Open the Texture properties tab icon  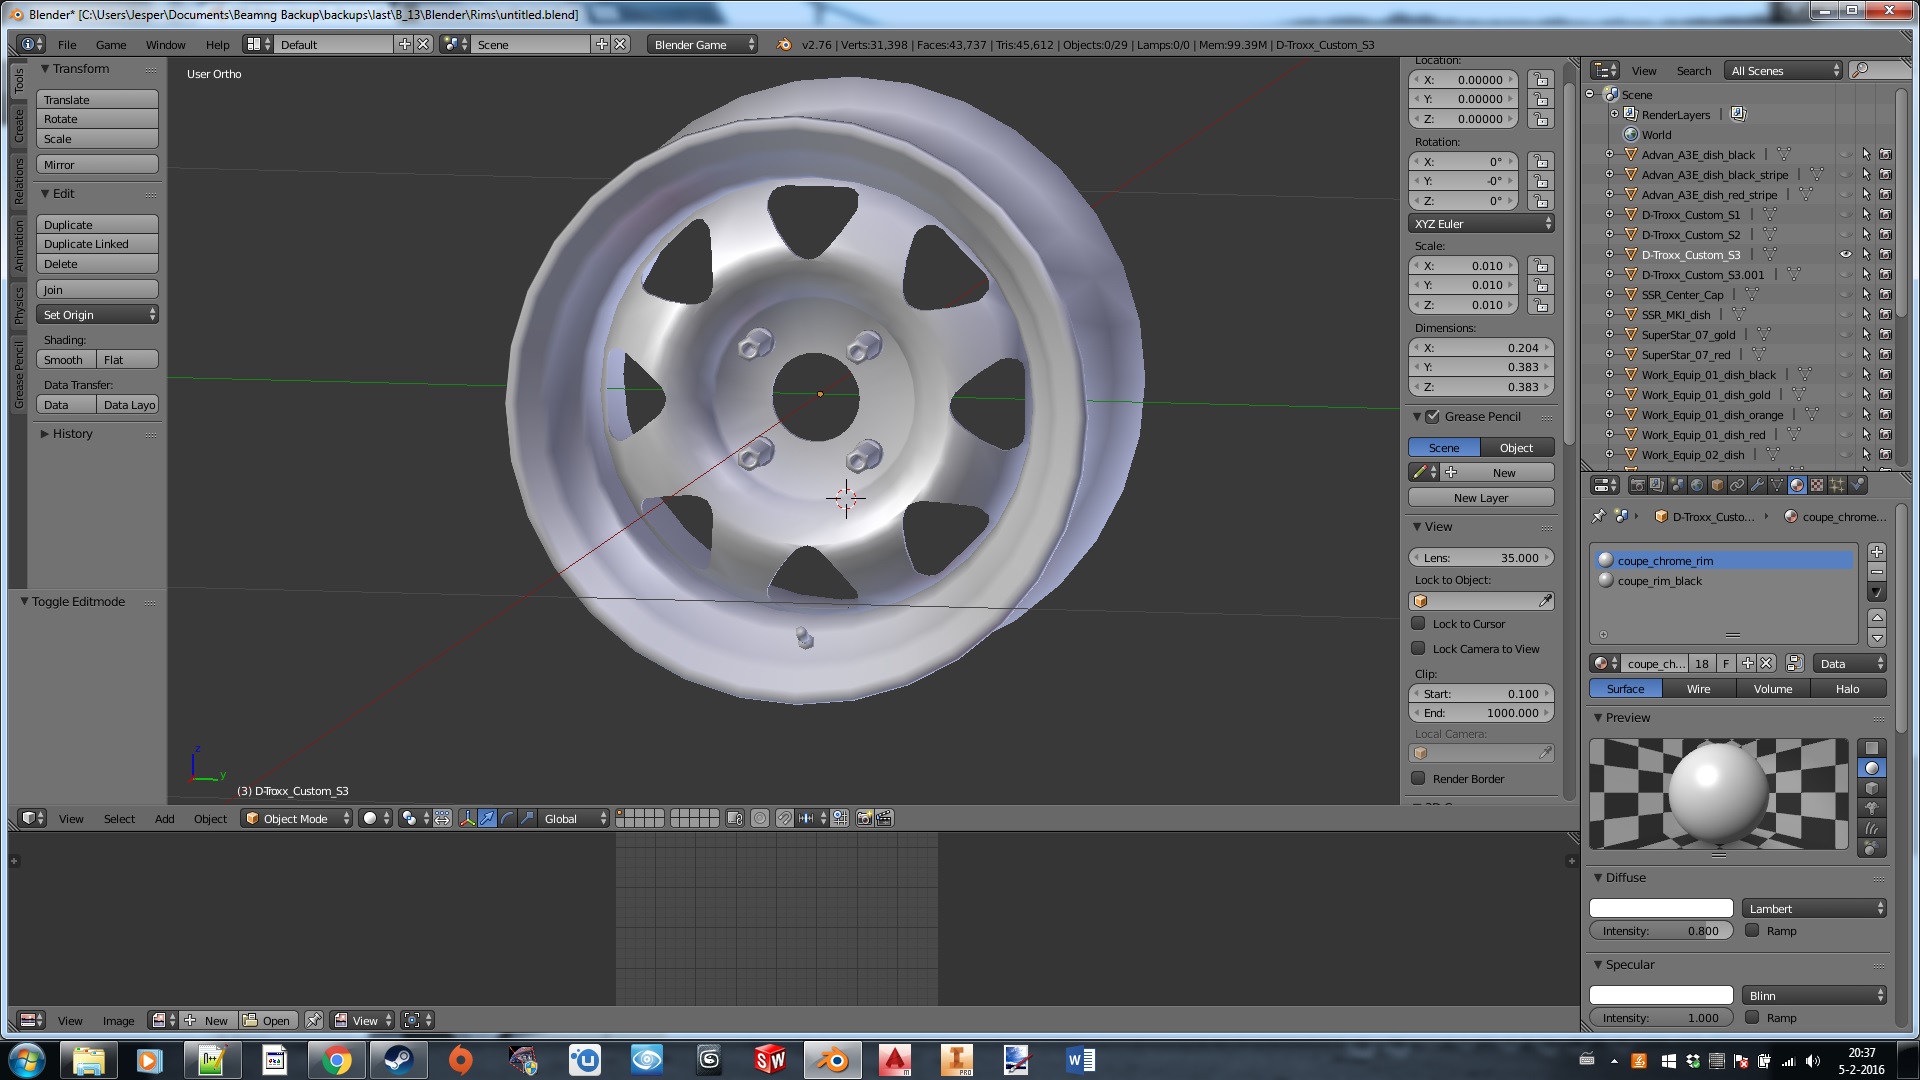point(1817,485)
